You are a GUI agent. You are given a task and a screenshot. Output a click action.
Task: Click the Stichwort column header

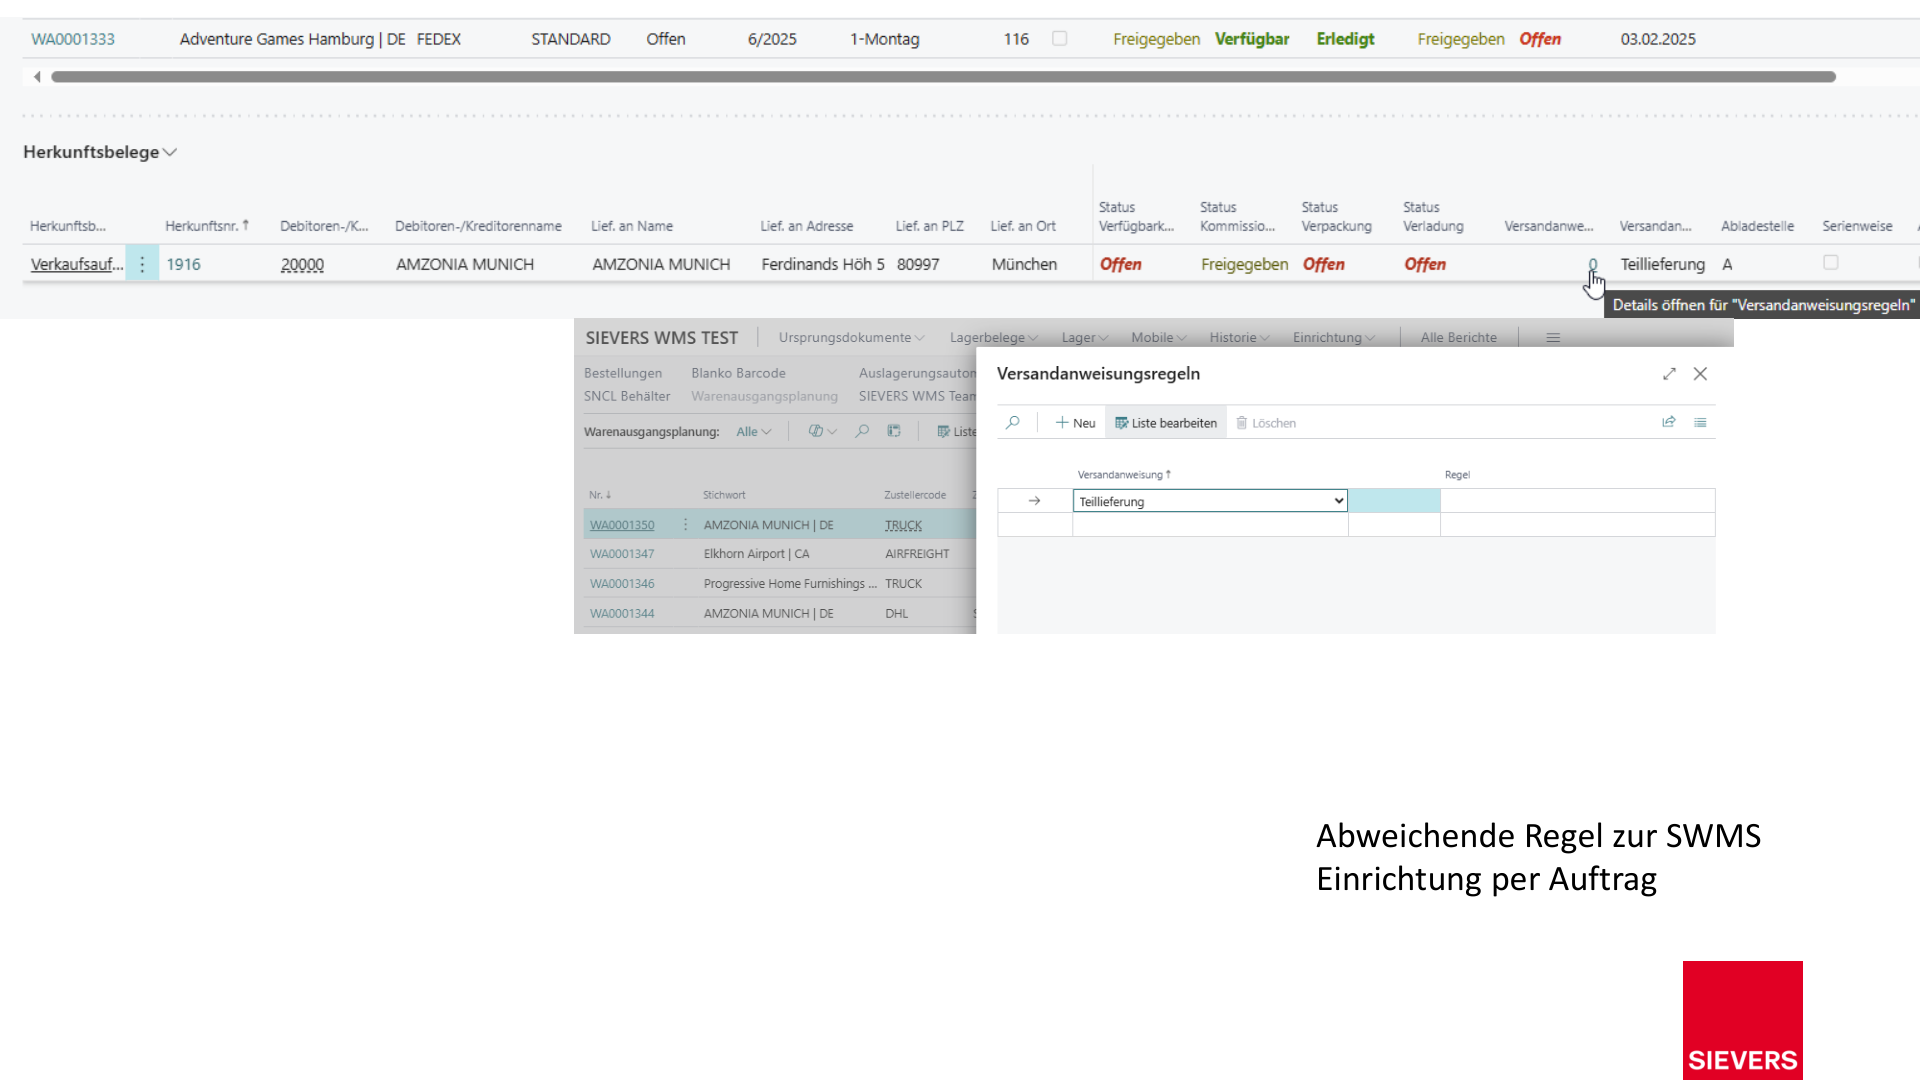pyautogui.click(x=724, y=495)
